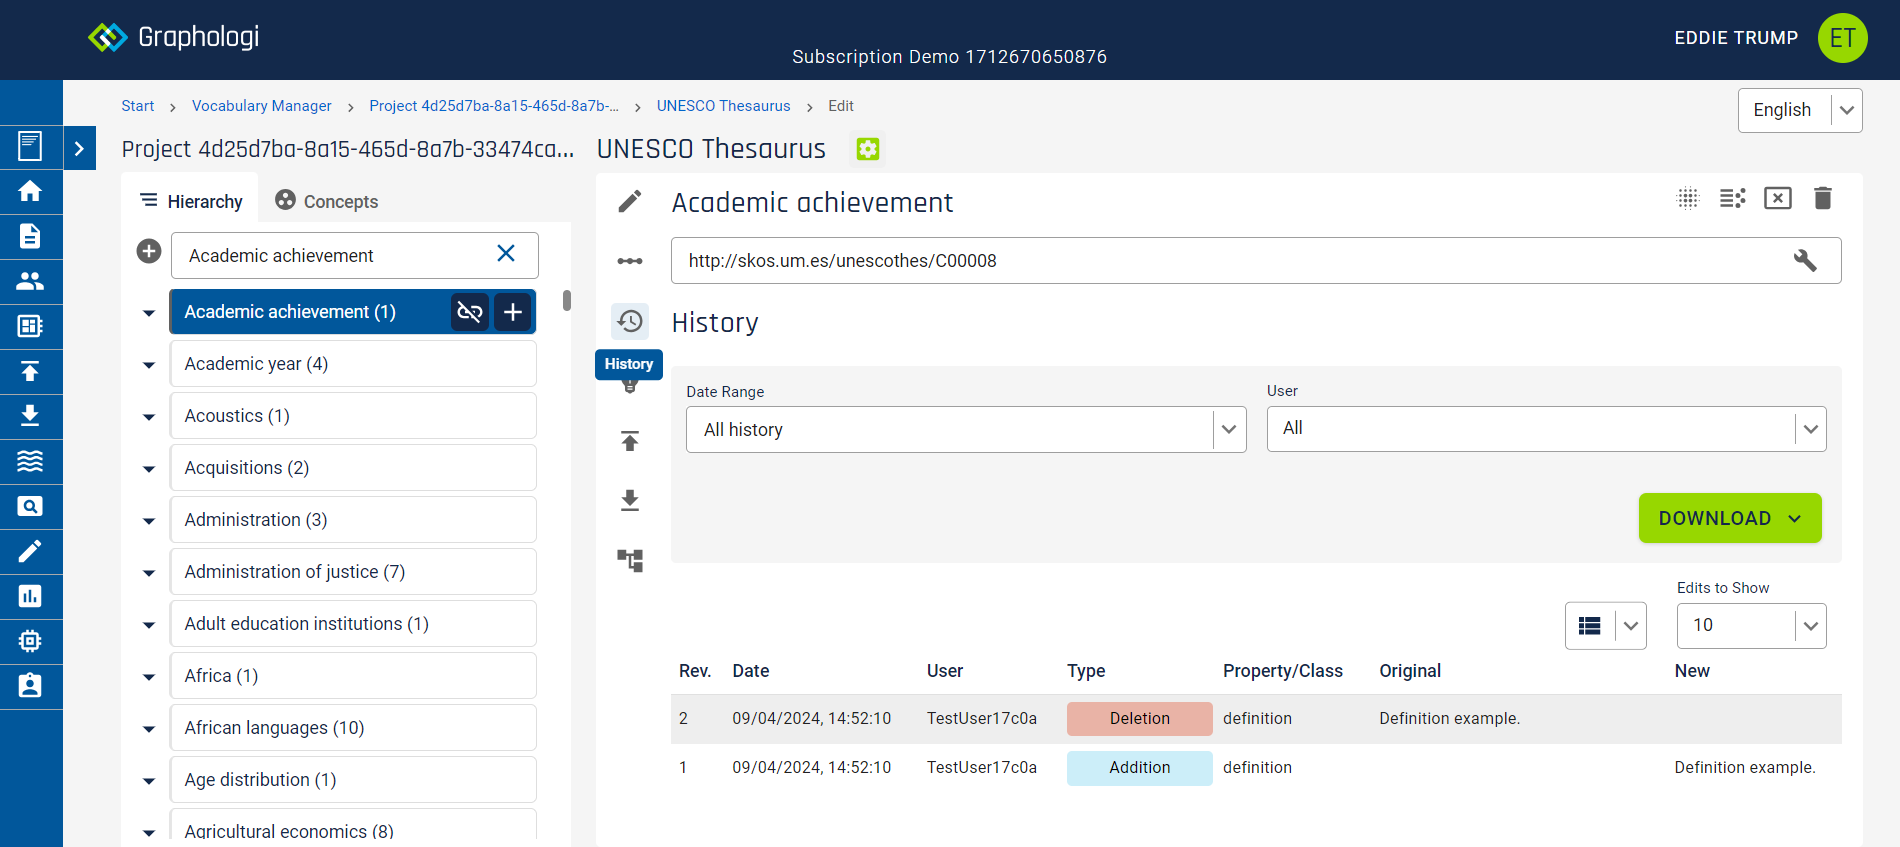Open the pencil edit sidebar icon
The image size is (1900, 847).
click(x=30, y=551)
